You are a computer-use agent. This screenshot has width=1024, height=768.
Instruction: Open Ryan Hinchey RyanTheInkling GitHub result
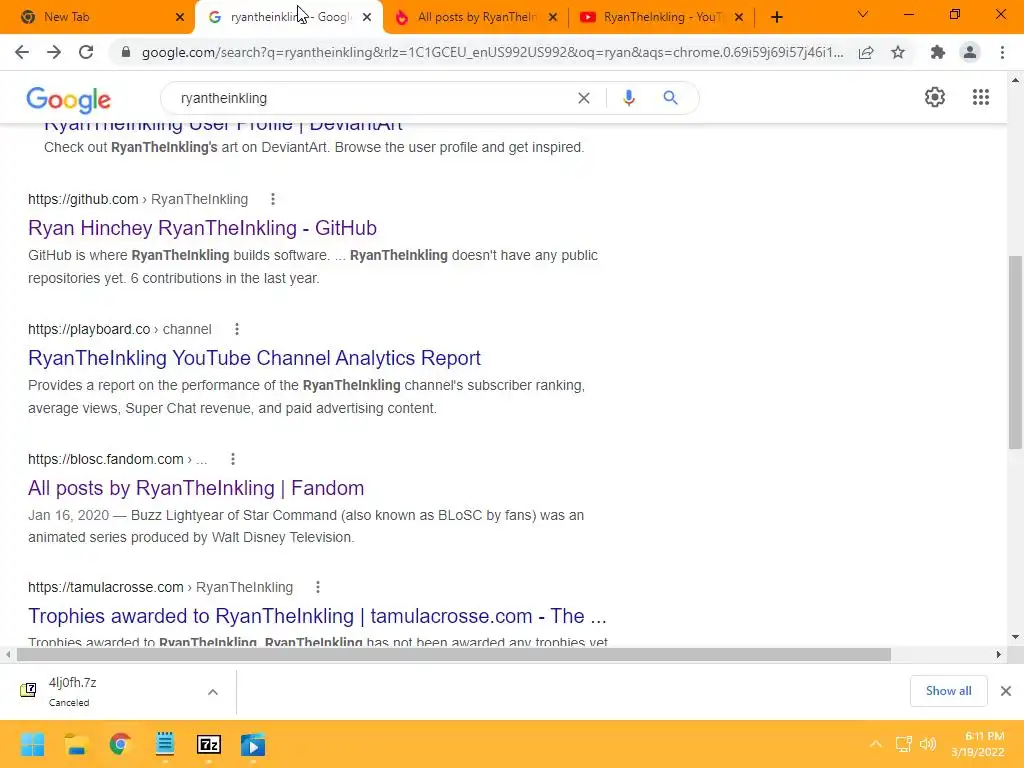click(202, 228)
